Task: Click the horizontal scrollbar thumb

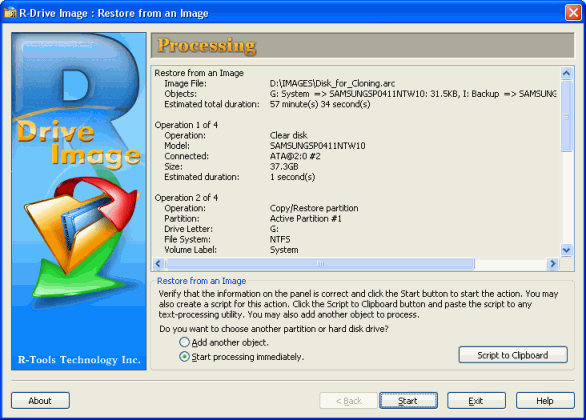Action: coord(320,264)
